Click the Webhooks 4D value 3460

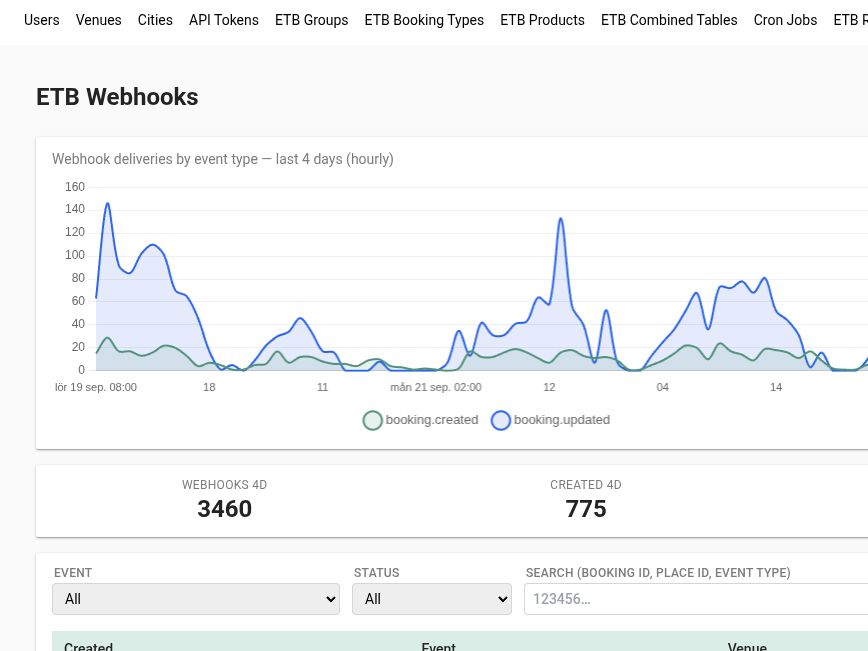225,509
